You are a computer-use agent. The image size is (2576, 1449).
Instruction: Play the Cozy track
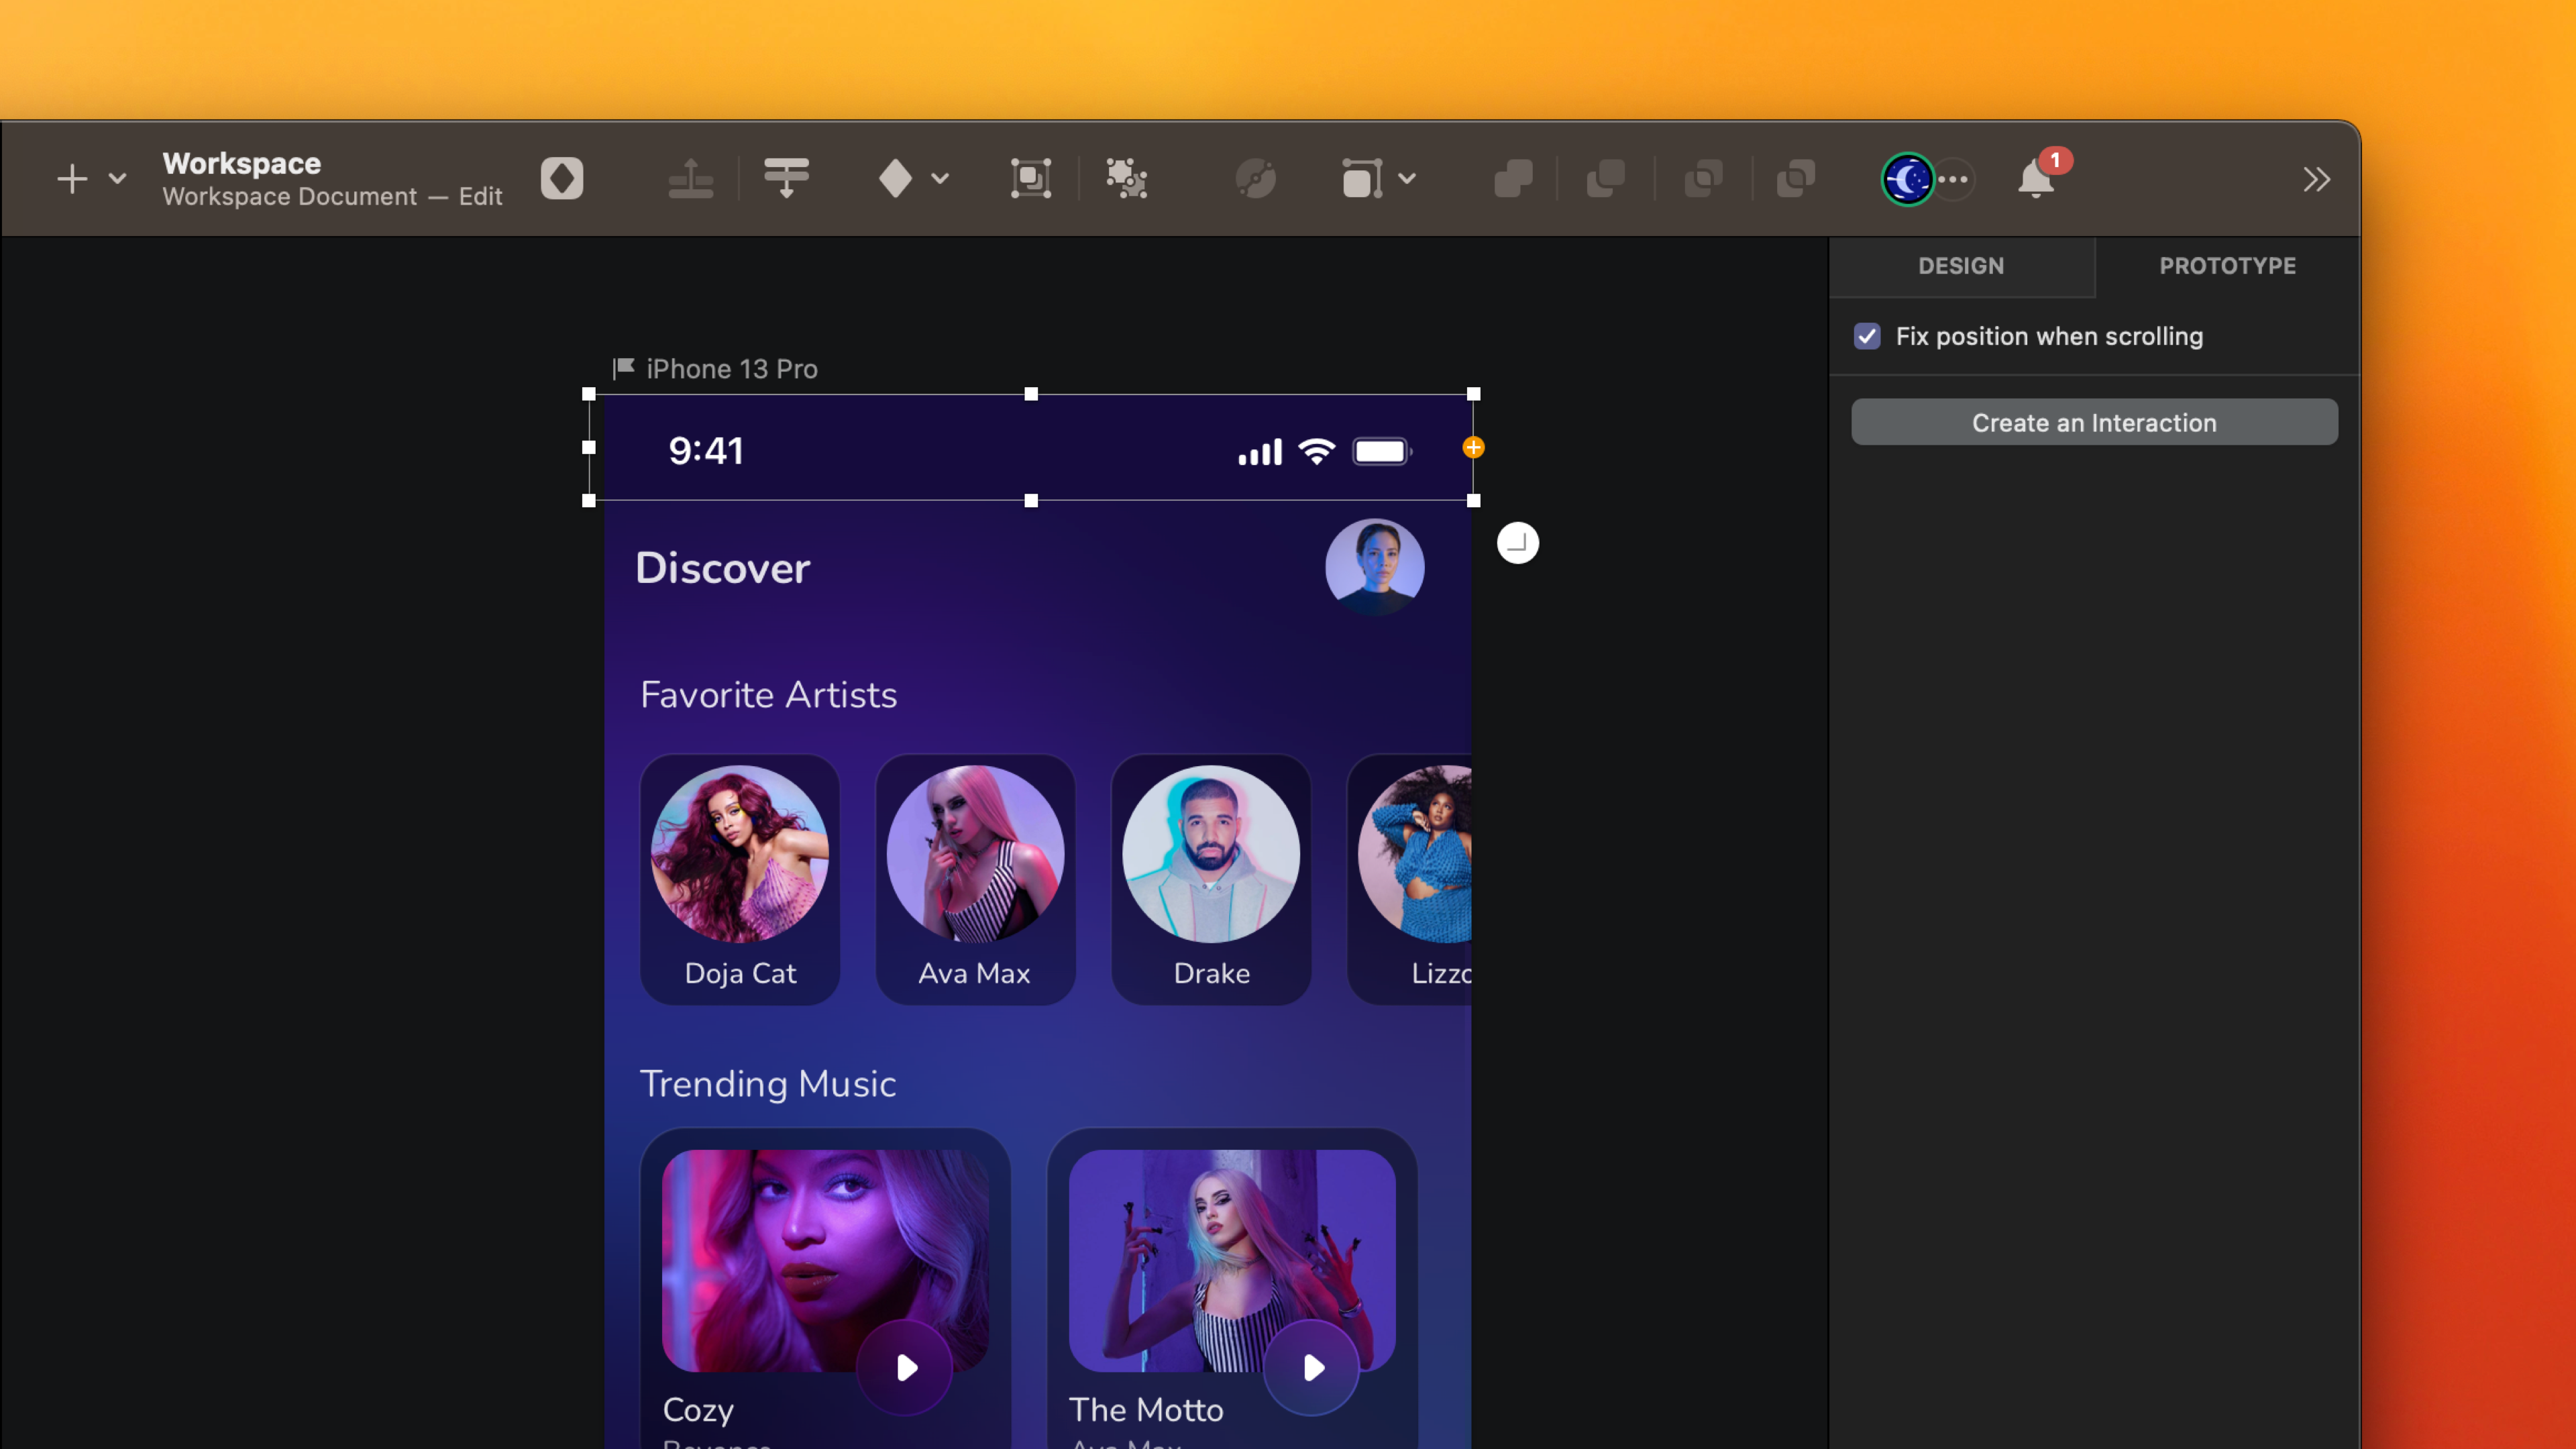point(906,1367)
